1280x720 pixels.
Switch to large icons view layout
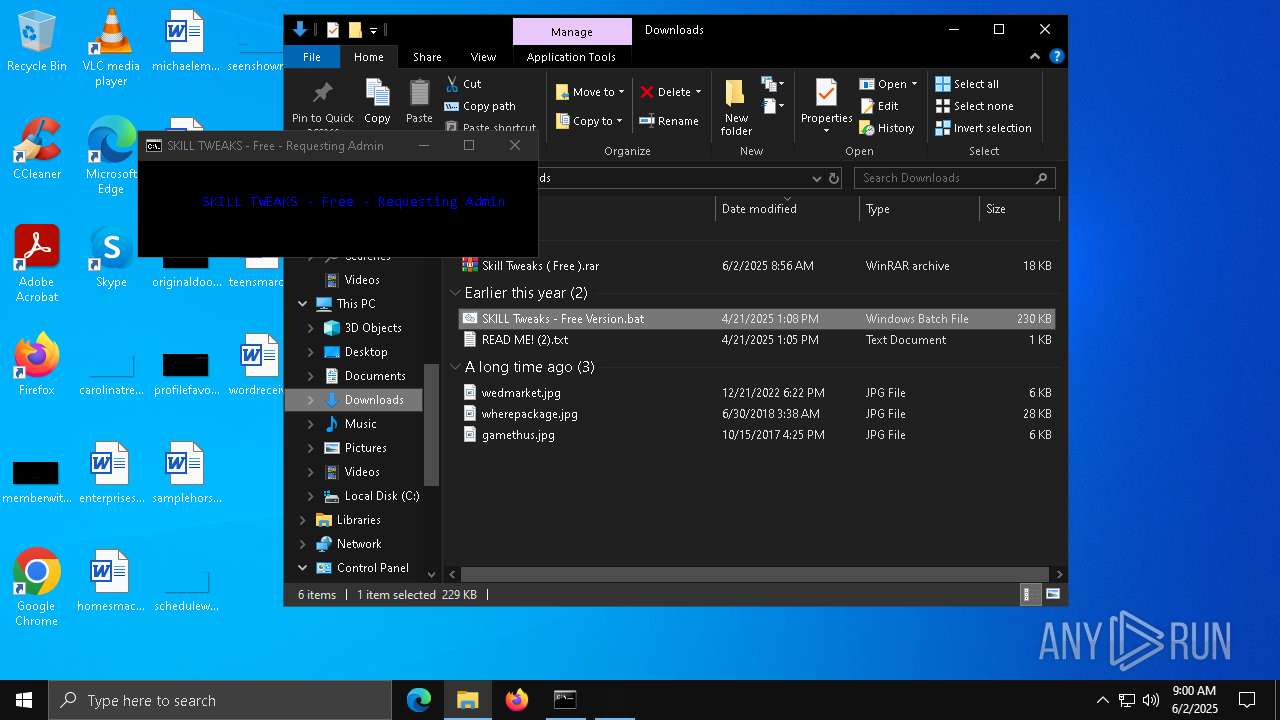click(x=1052, y=595)
